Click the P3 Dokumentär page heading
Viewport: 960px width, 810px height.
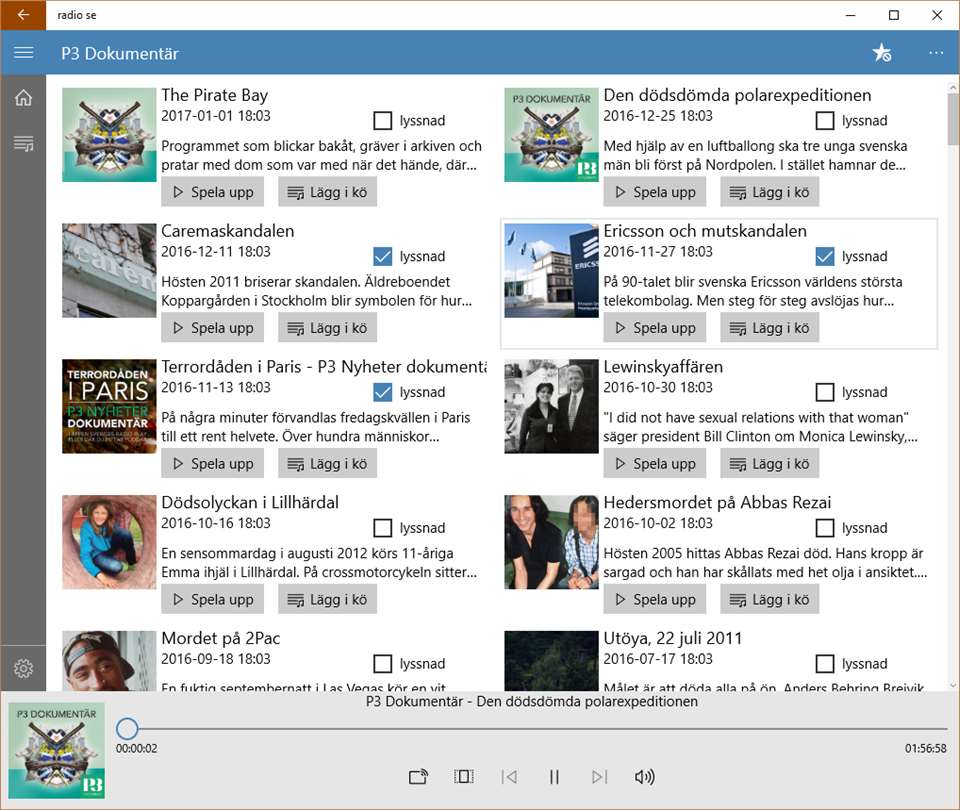click(x=119, y=53)
